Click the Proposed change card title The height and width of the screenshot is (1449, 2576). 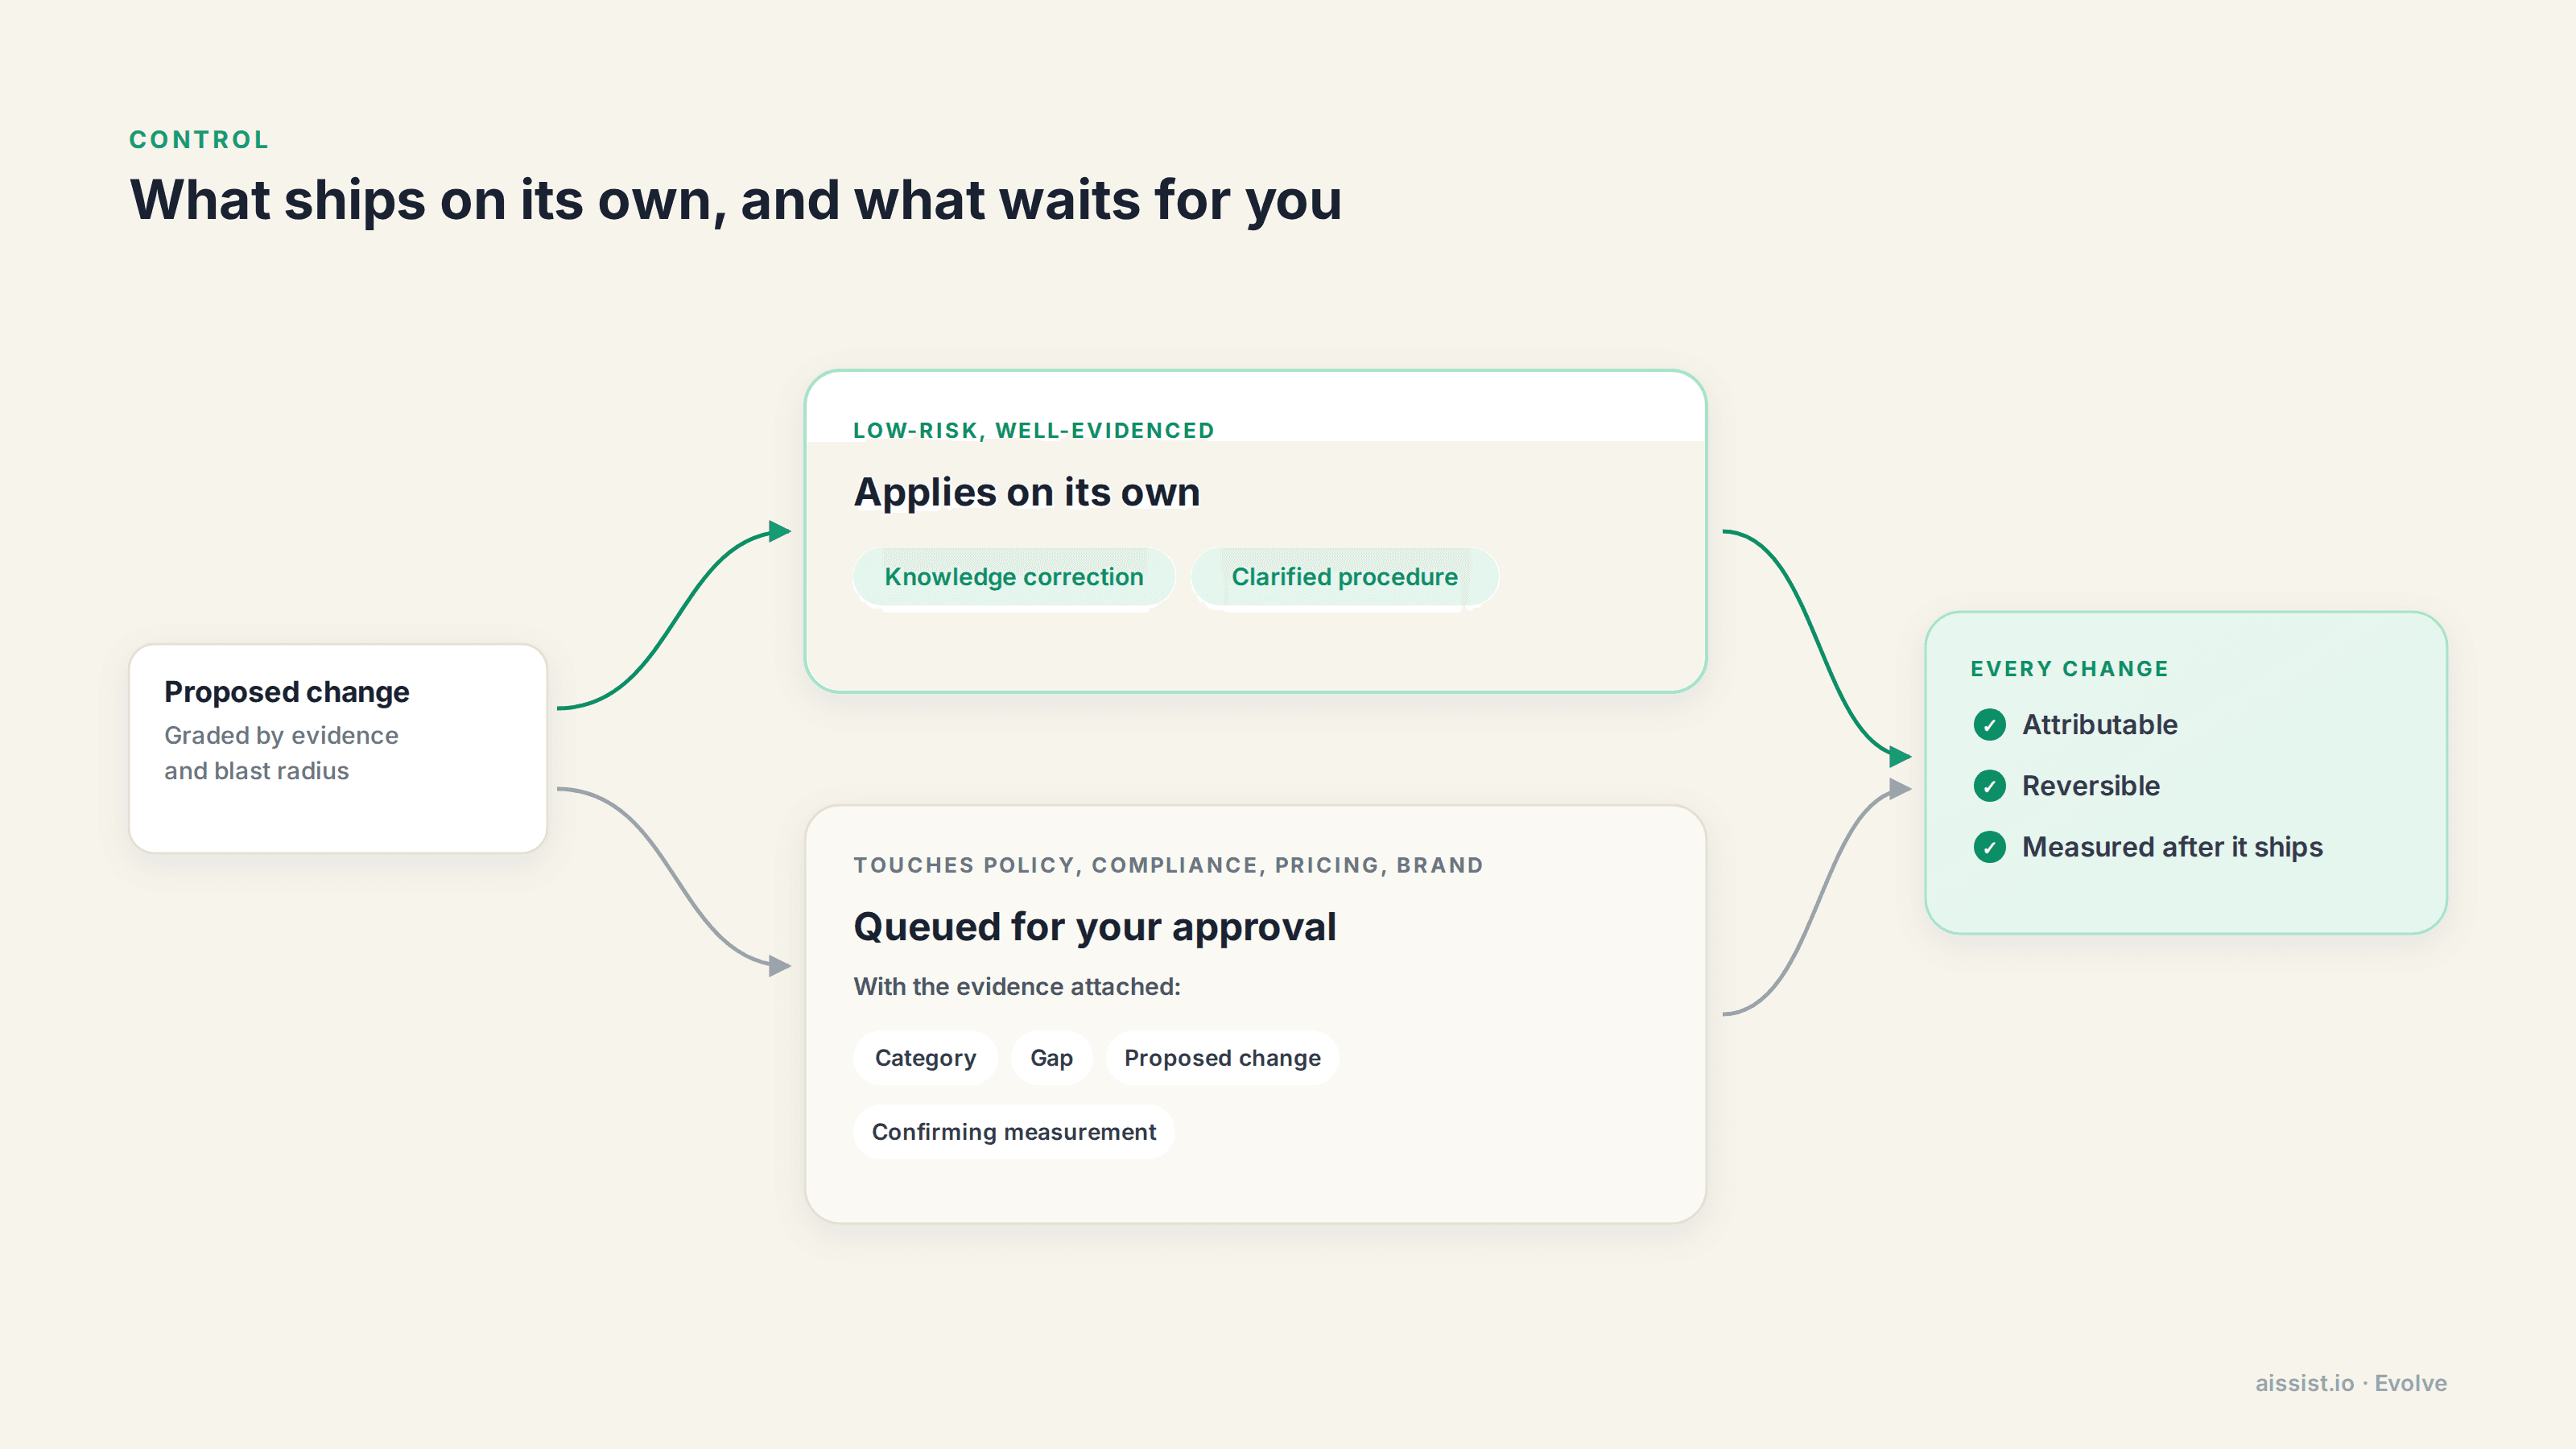287,692
